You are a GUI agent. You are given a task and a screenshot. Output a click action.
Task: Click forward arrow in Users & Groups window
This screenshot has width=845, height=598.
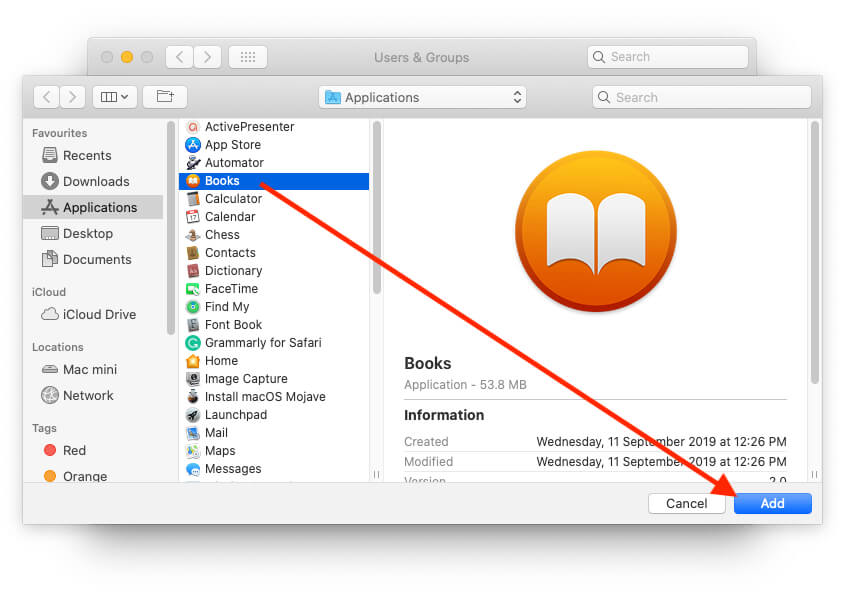click(x=207, y=57)
